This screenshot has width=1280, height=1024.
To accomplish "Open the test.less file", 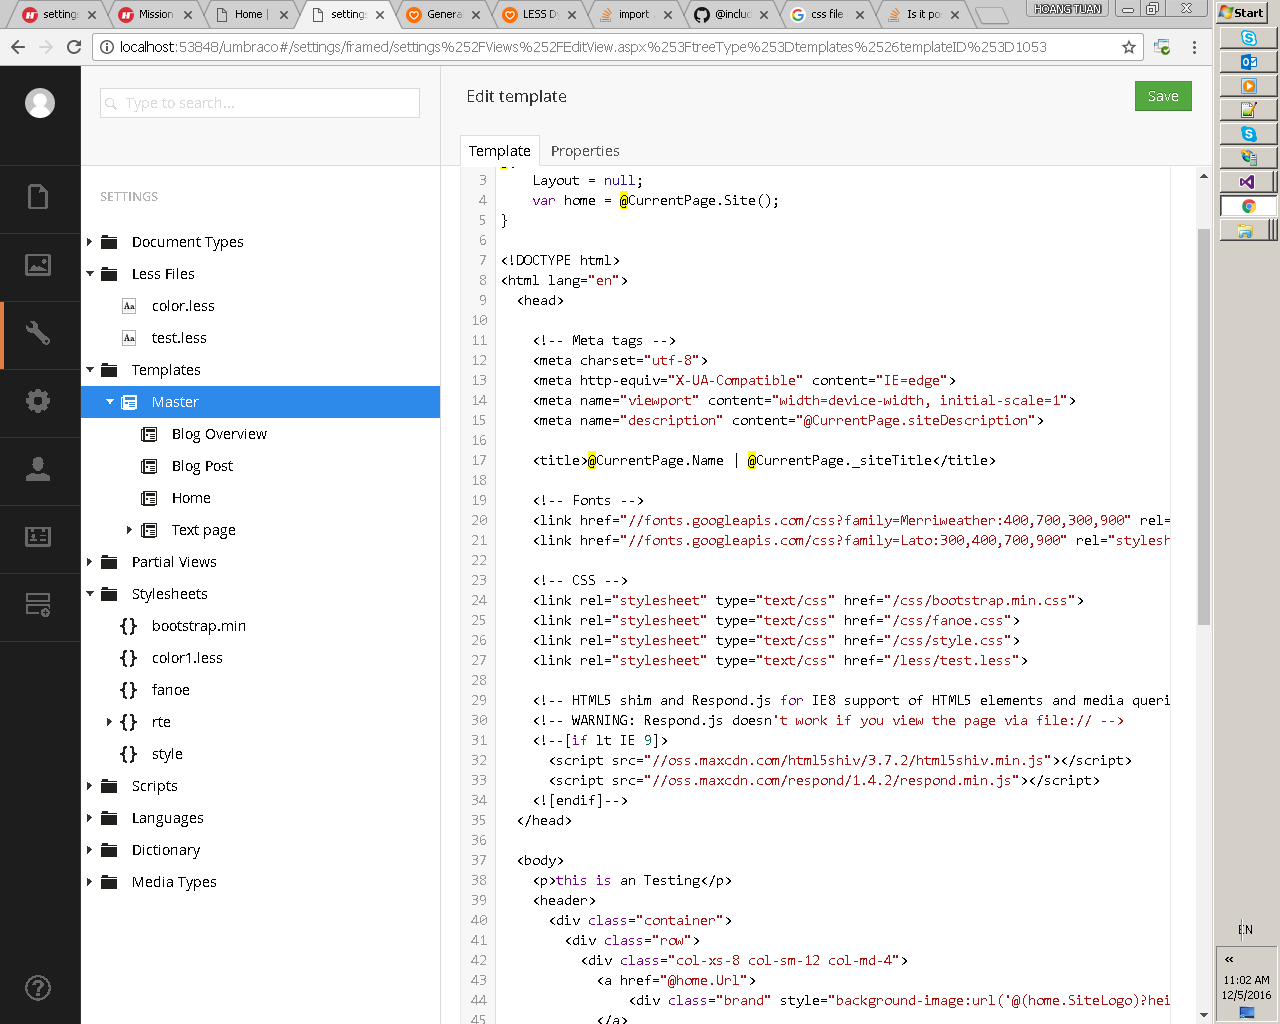I will pos(179,338).
